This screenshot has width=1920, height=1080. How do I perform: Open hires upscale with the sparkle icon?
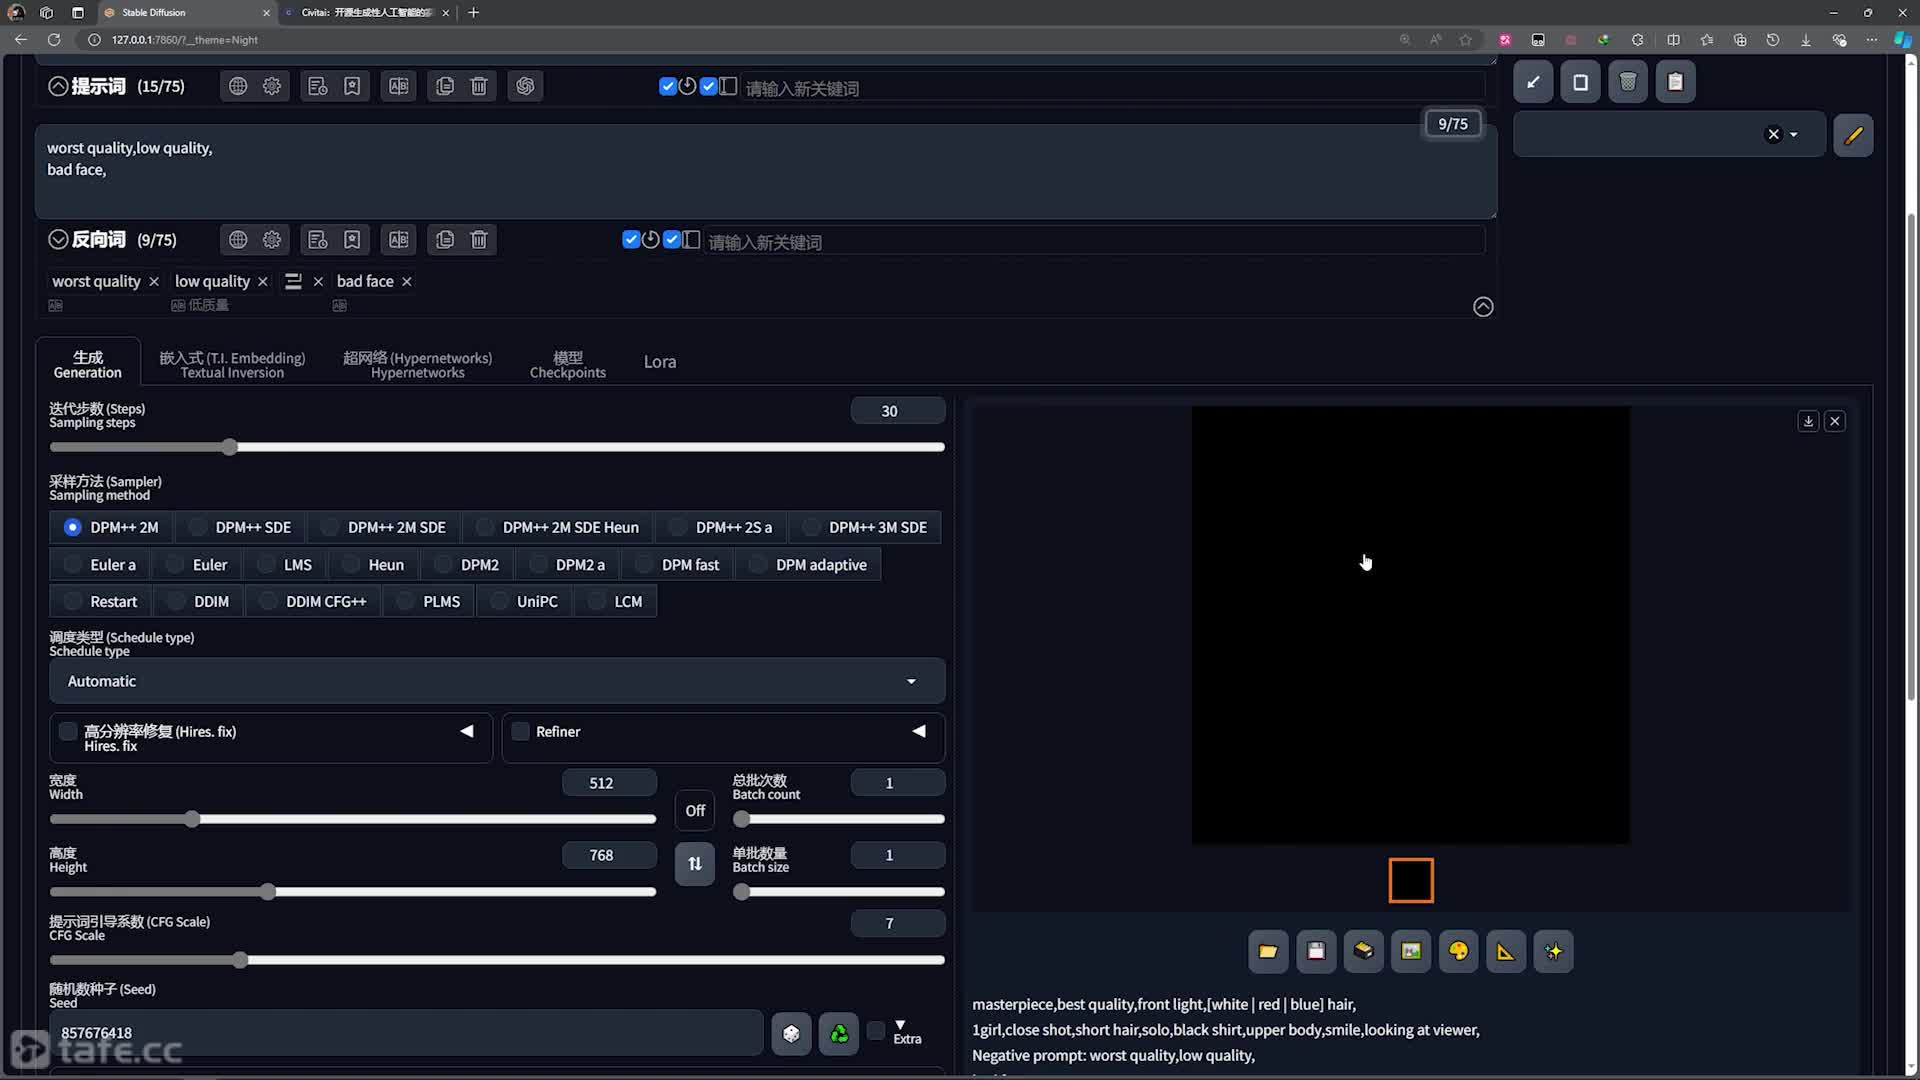point(1553,951)
